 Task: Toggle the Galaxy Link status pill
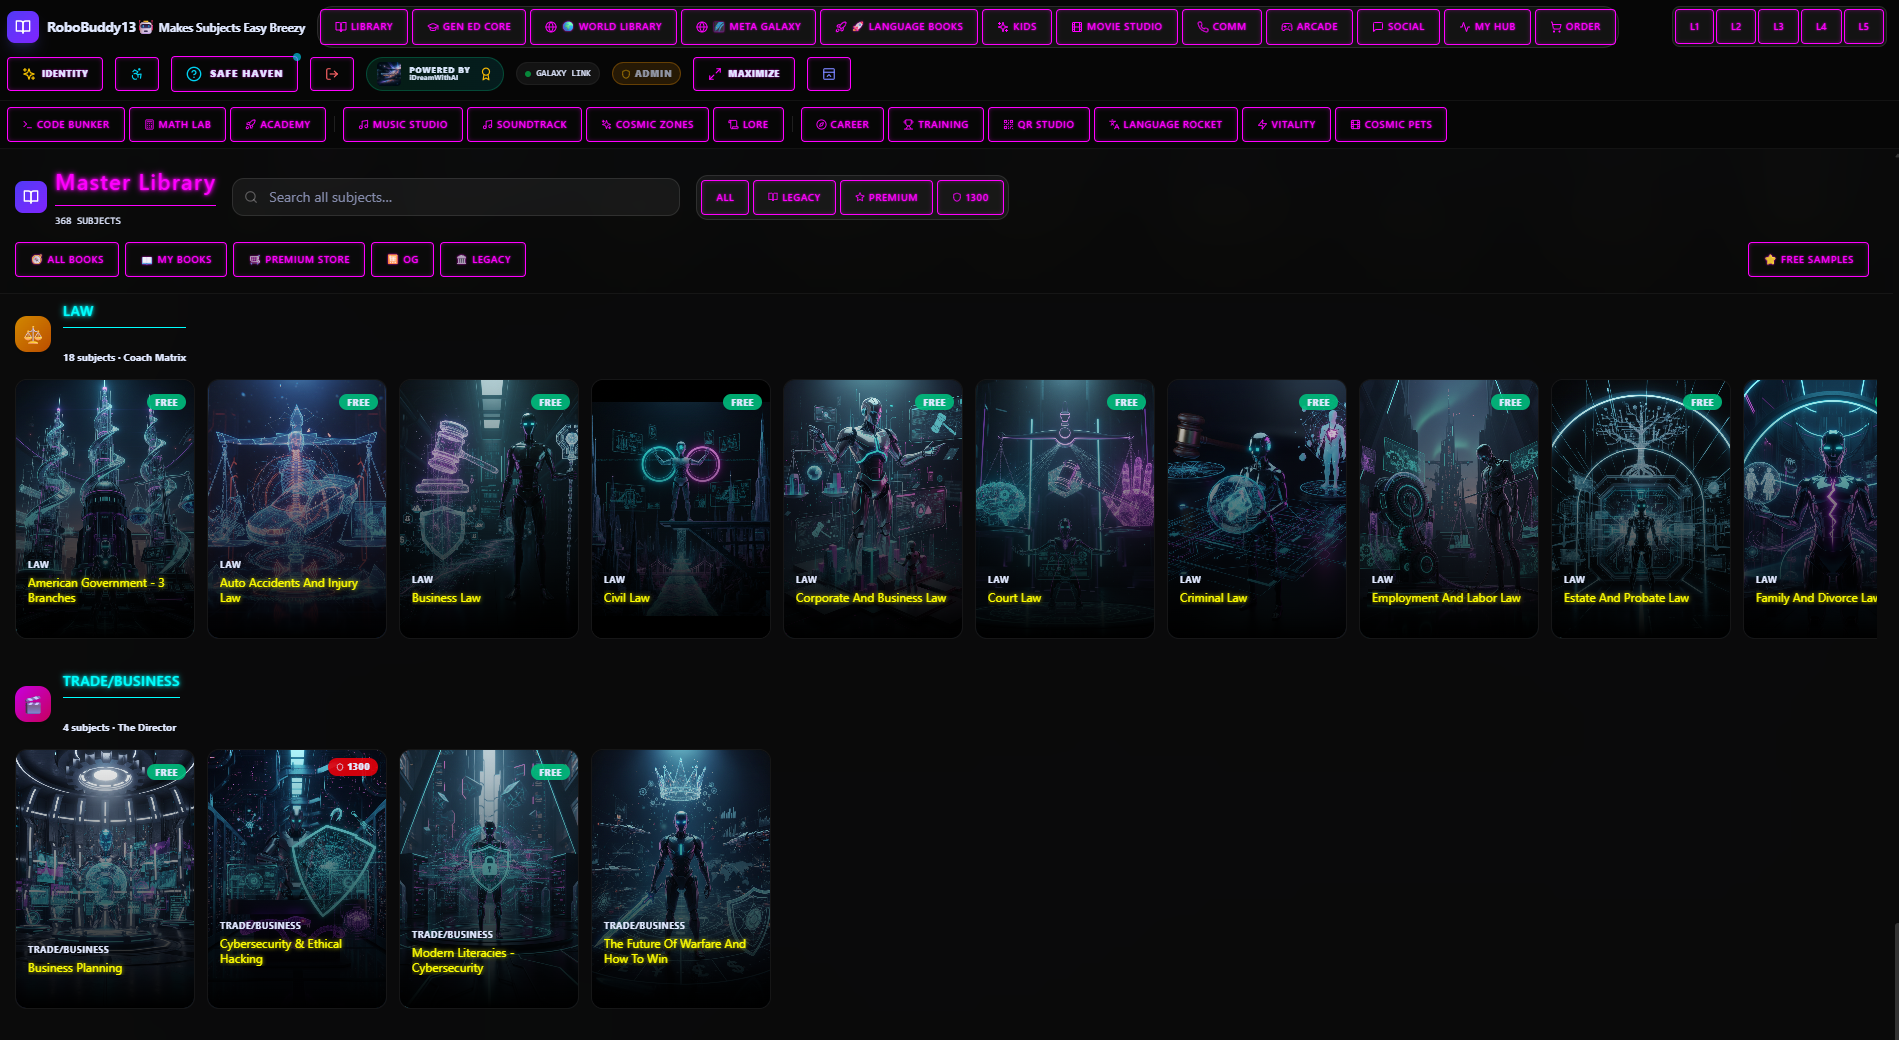560,74
